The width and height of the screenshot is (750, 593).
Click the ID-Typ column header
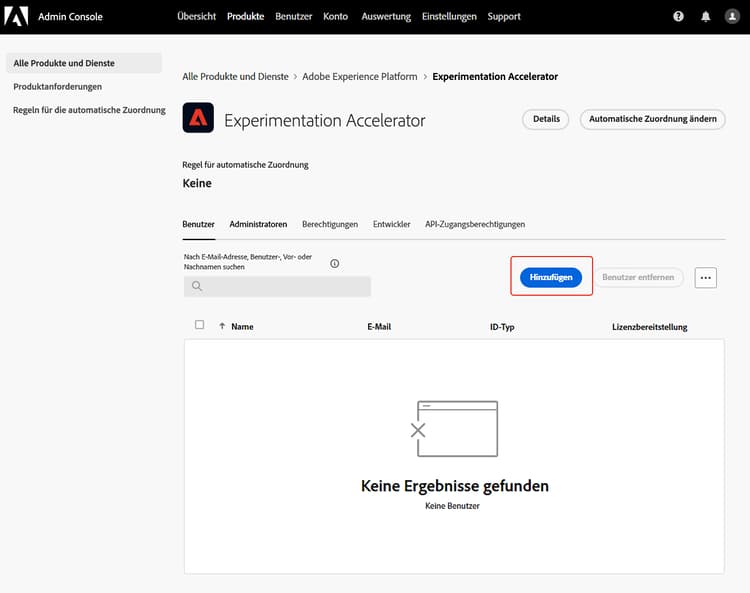click(x=502, y=327)
